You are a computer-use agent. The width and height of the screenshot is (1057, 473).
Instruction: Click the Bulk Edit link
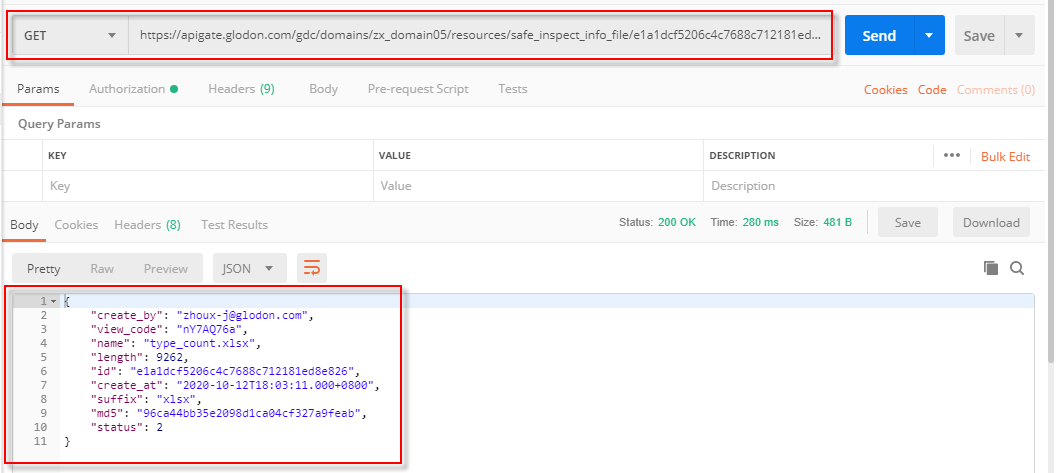(x=1005, y=157)
